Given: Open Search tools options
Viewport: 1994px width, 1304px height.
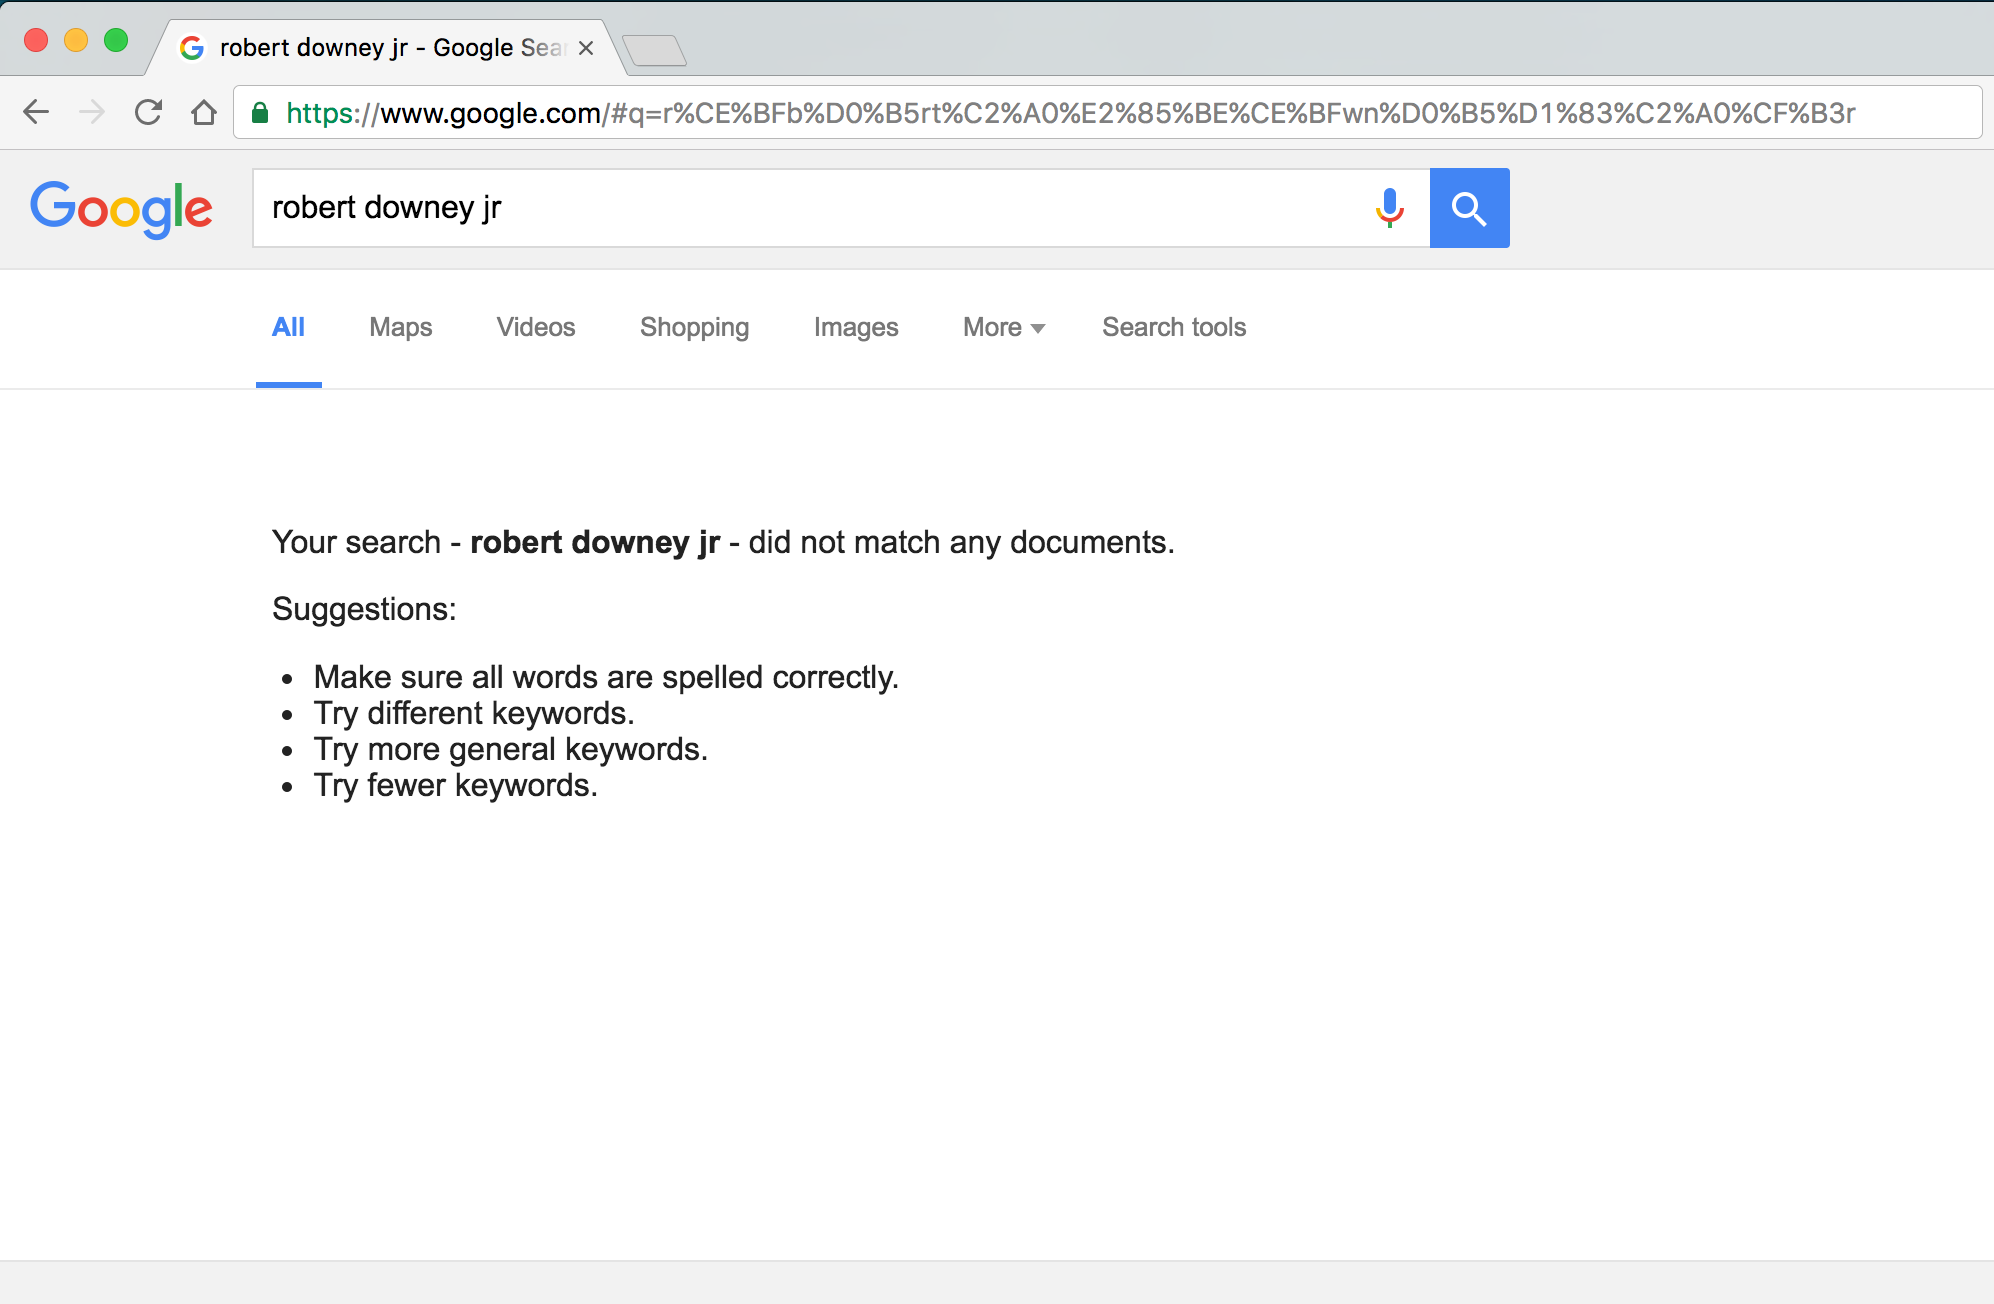Looking at the screenshot, I should (x=1173, y=327).
